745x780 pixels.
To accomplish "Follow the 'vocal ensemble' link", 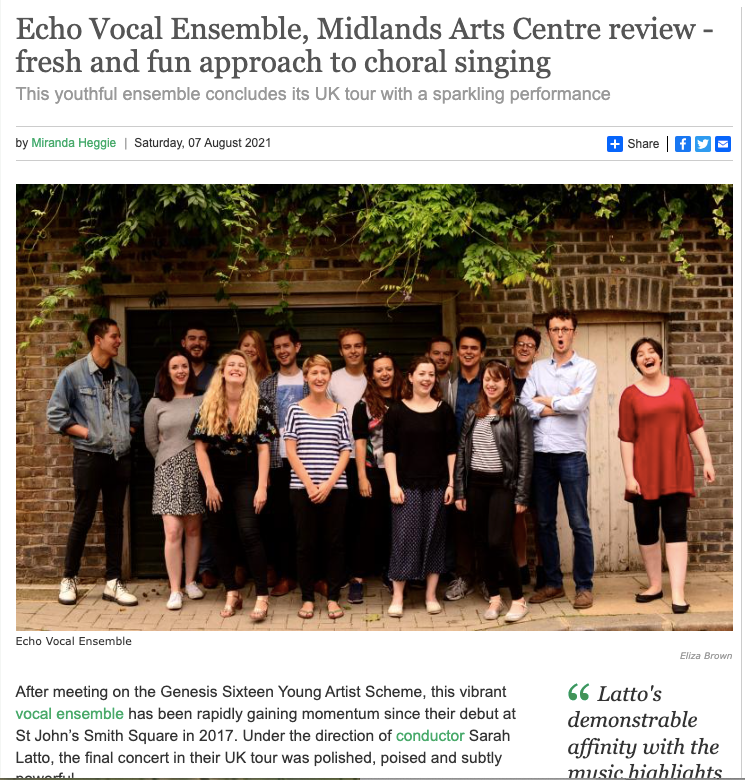I will pos(69,713).
